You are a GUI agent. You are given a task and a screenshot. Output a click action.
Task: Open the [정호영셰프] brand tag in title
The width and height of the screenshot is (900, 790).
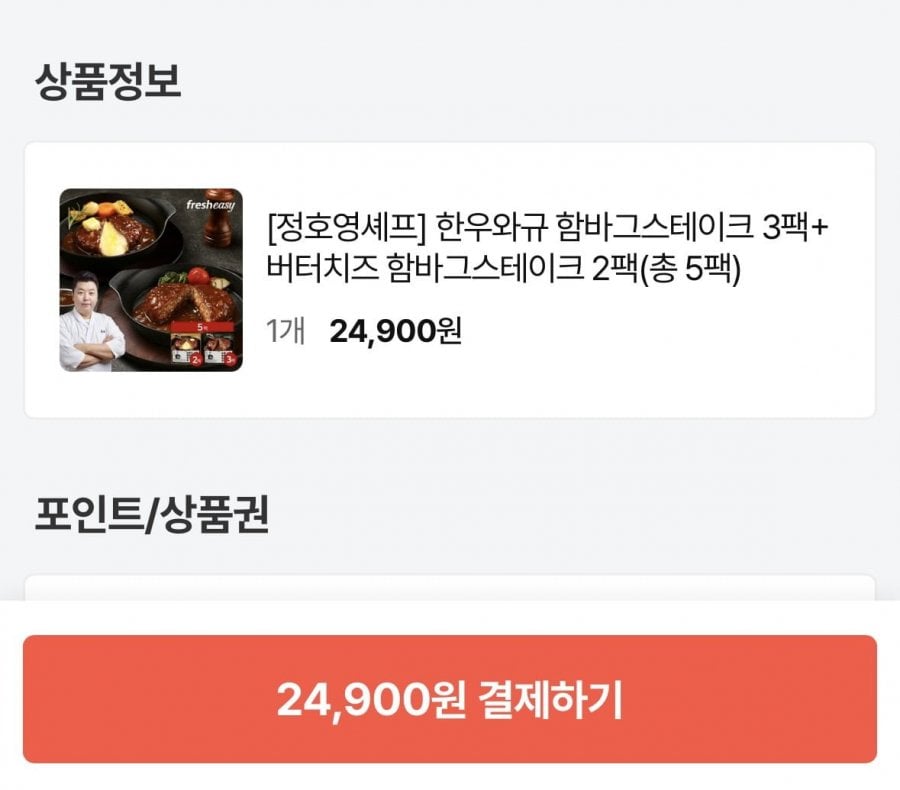(x=346, y=227)
